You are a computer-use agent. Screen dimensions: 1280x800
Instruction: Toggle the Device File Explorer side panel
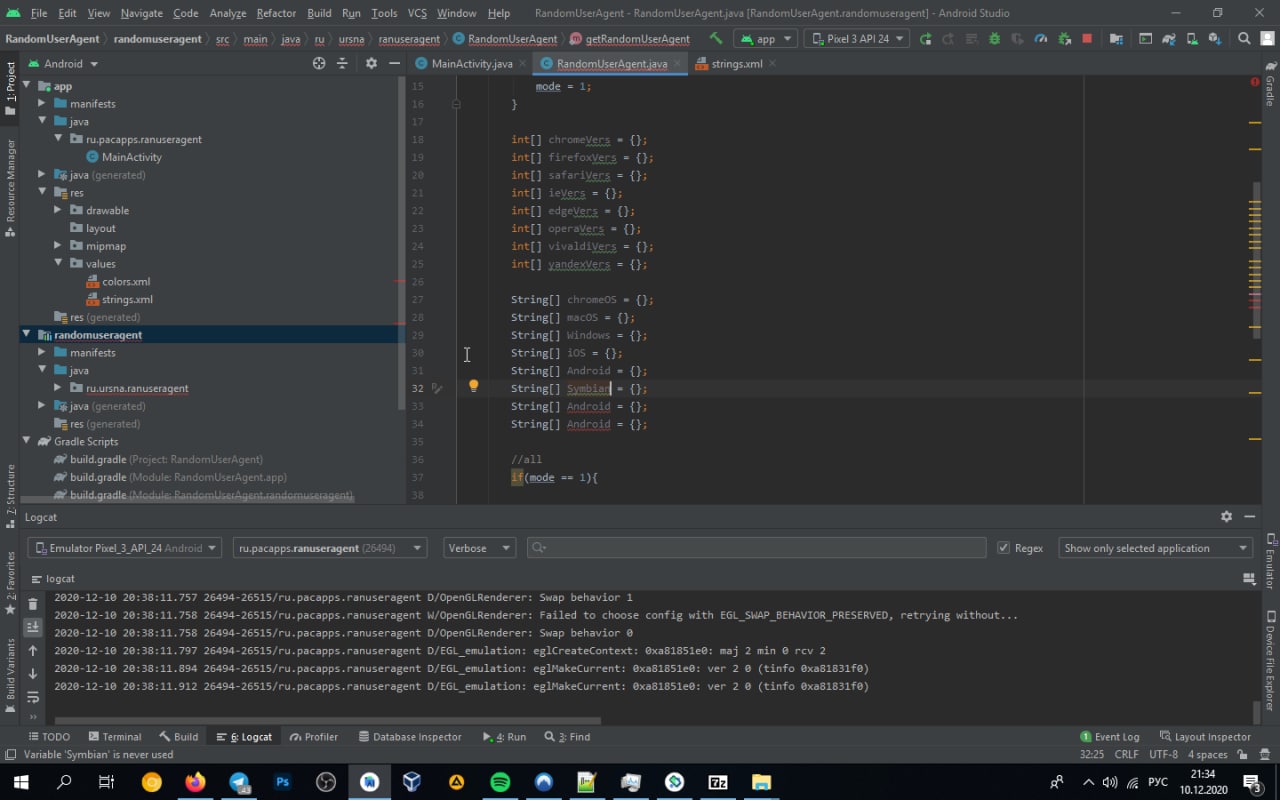click(1270, 660)
